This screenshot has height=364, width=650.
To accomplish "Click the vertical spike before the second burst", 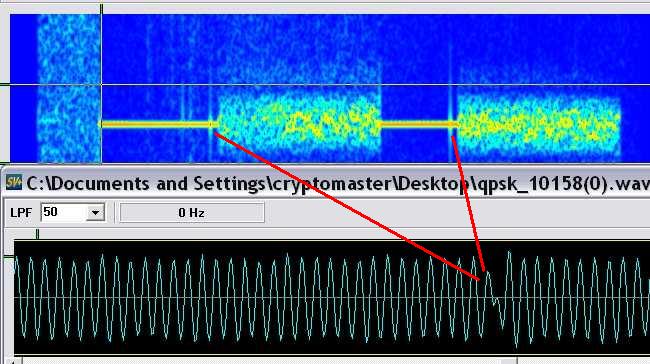I will coord(451,104).
